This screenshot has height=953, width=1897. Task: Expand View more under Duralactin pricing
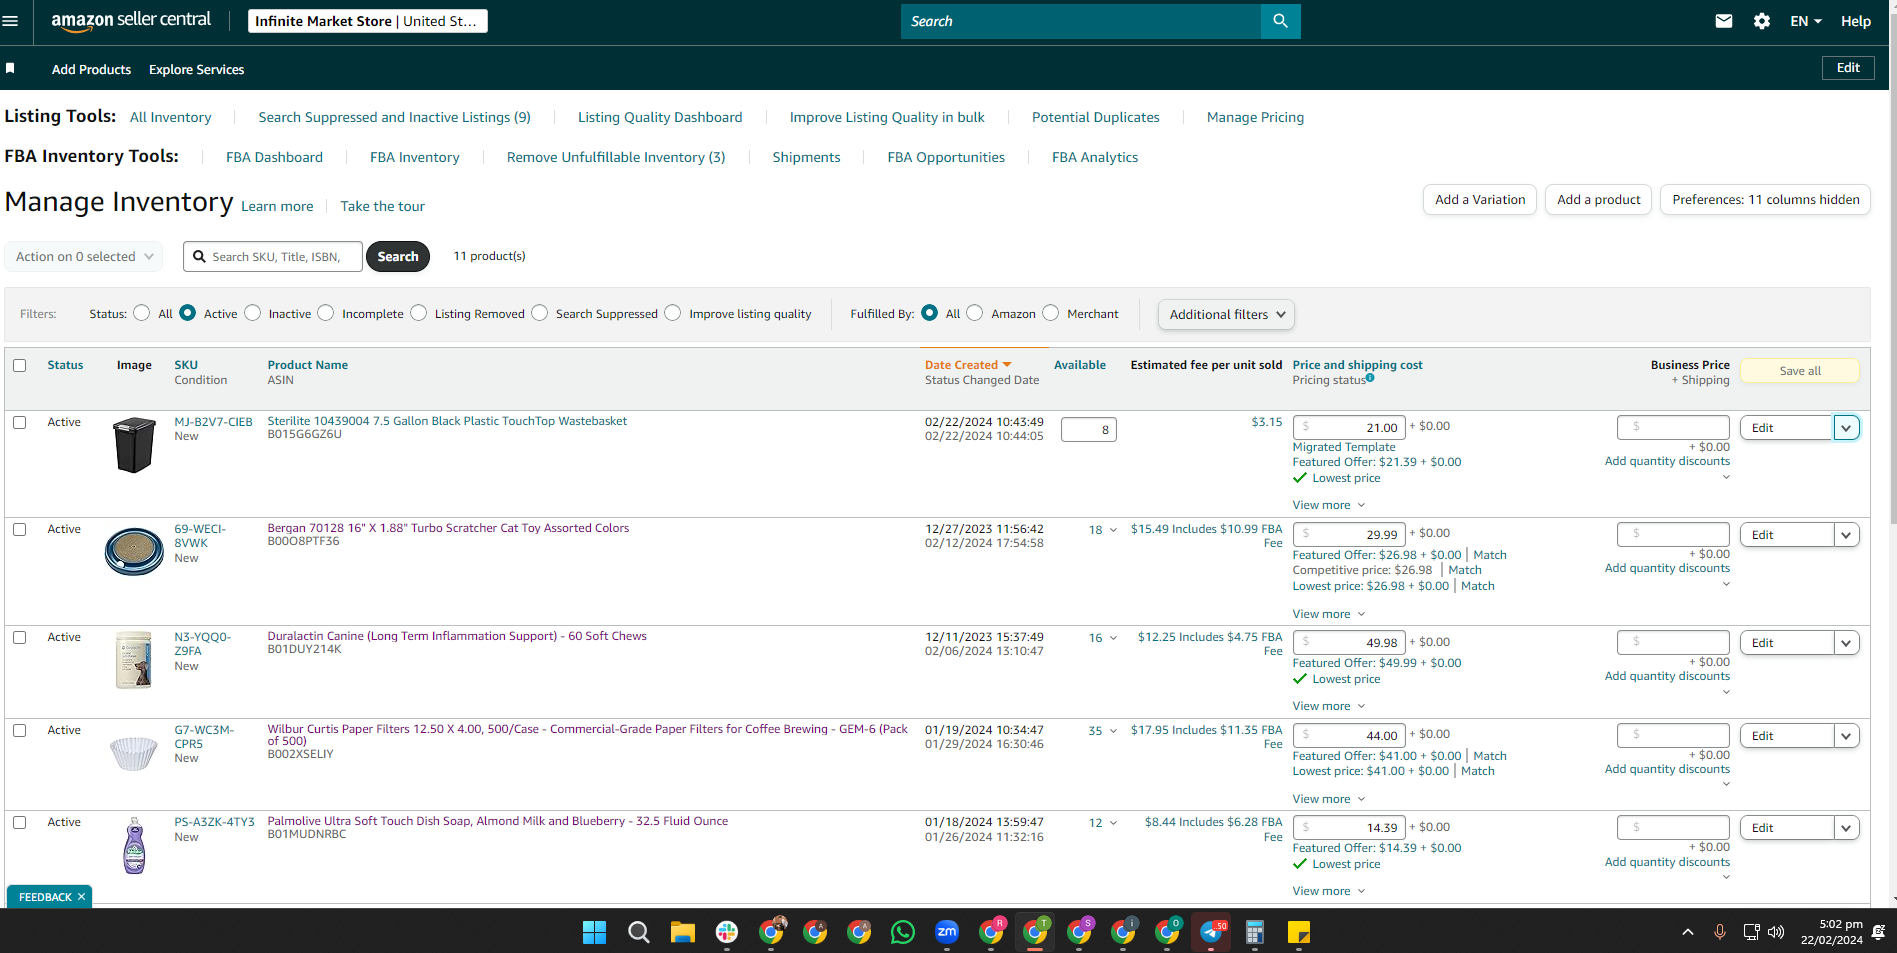(x=1328, y=706)
